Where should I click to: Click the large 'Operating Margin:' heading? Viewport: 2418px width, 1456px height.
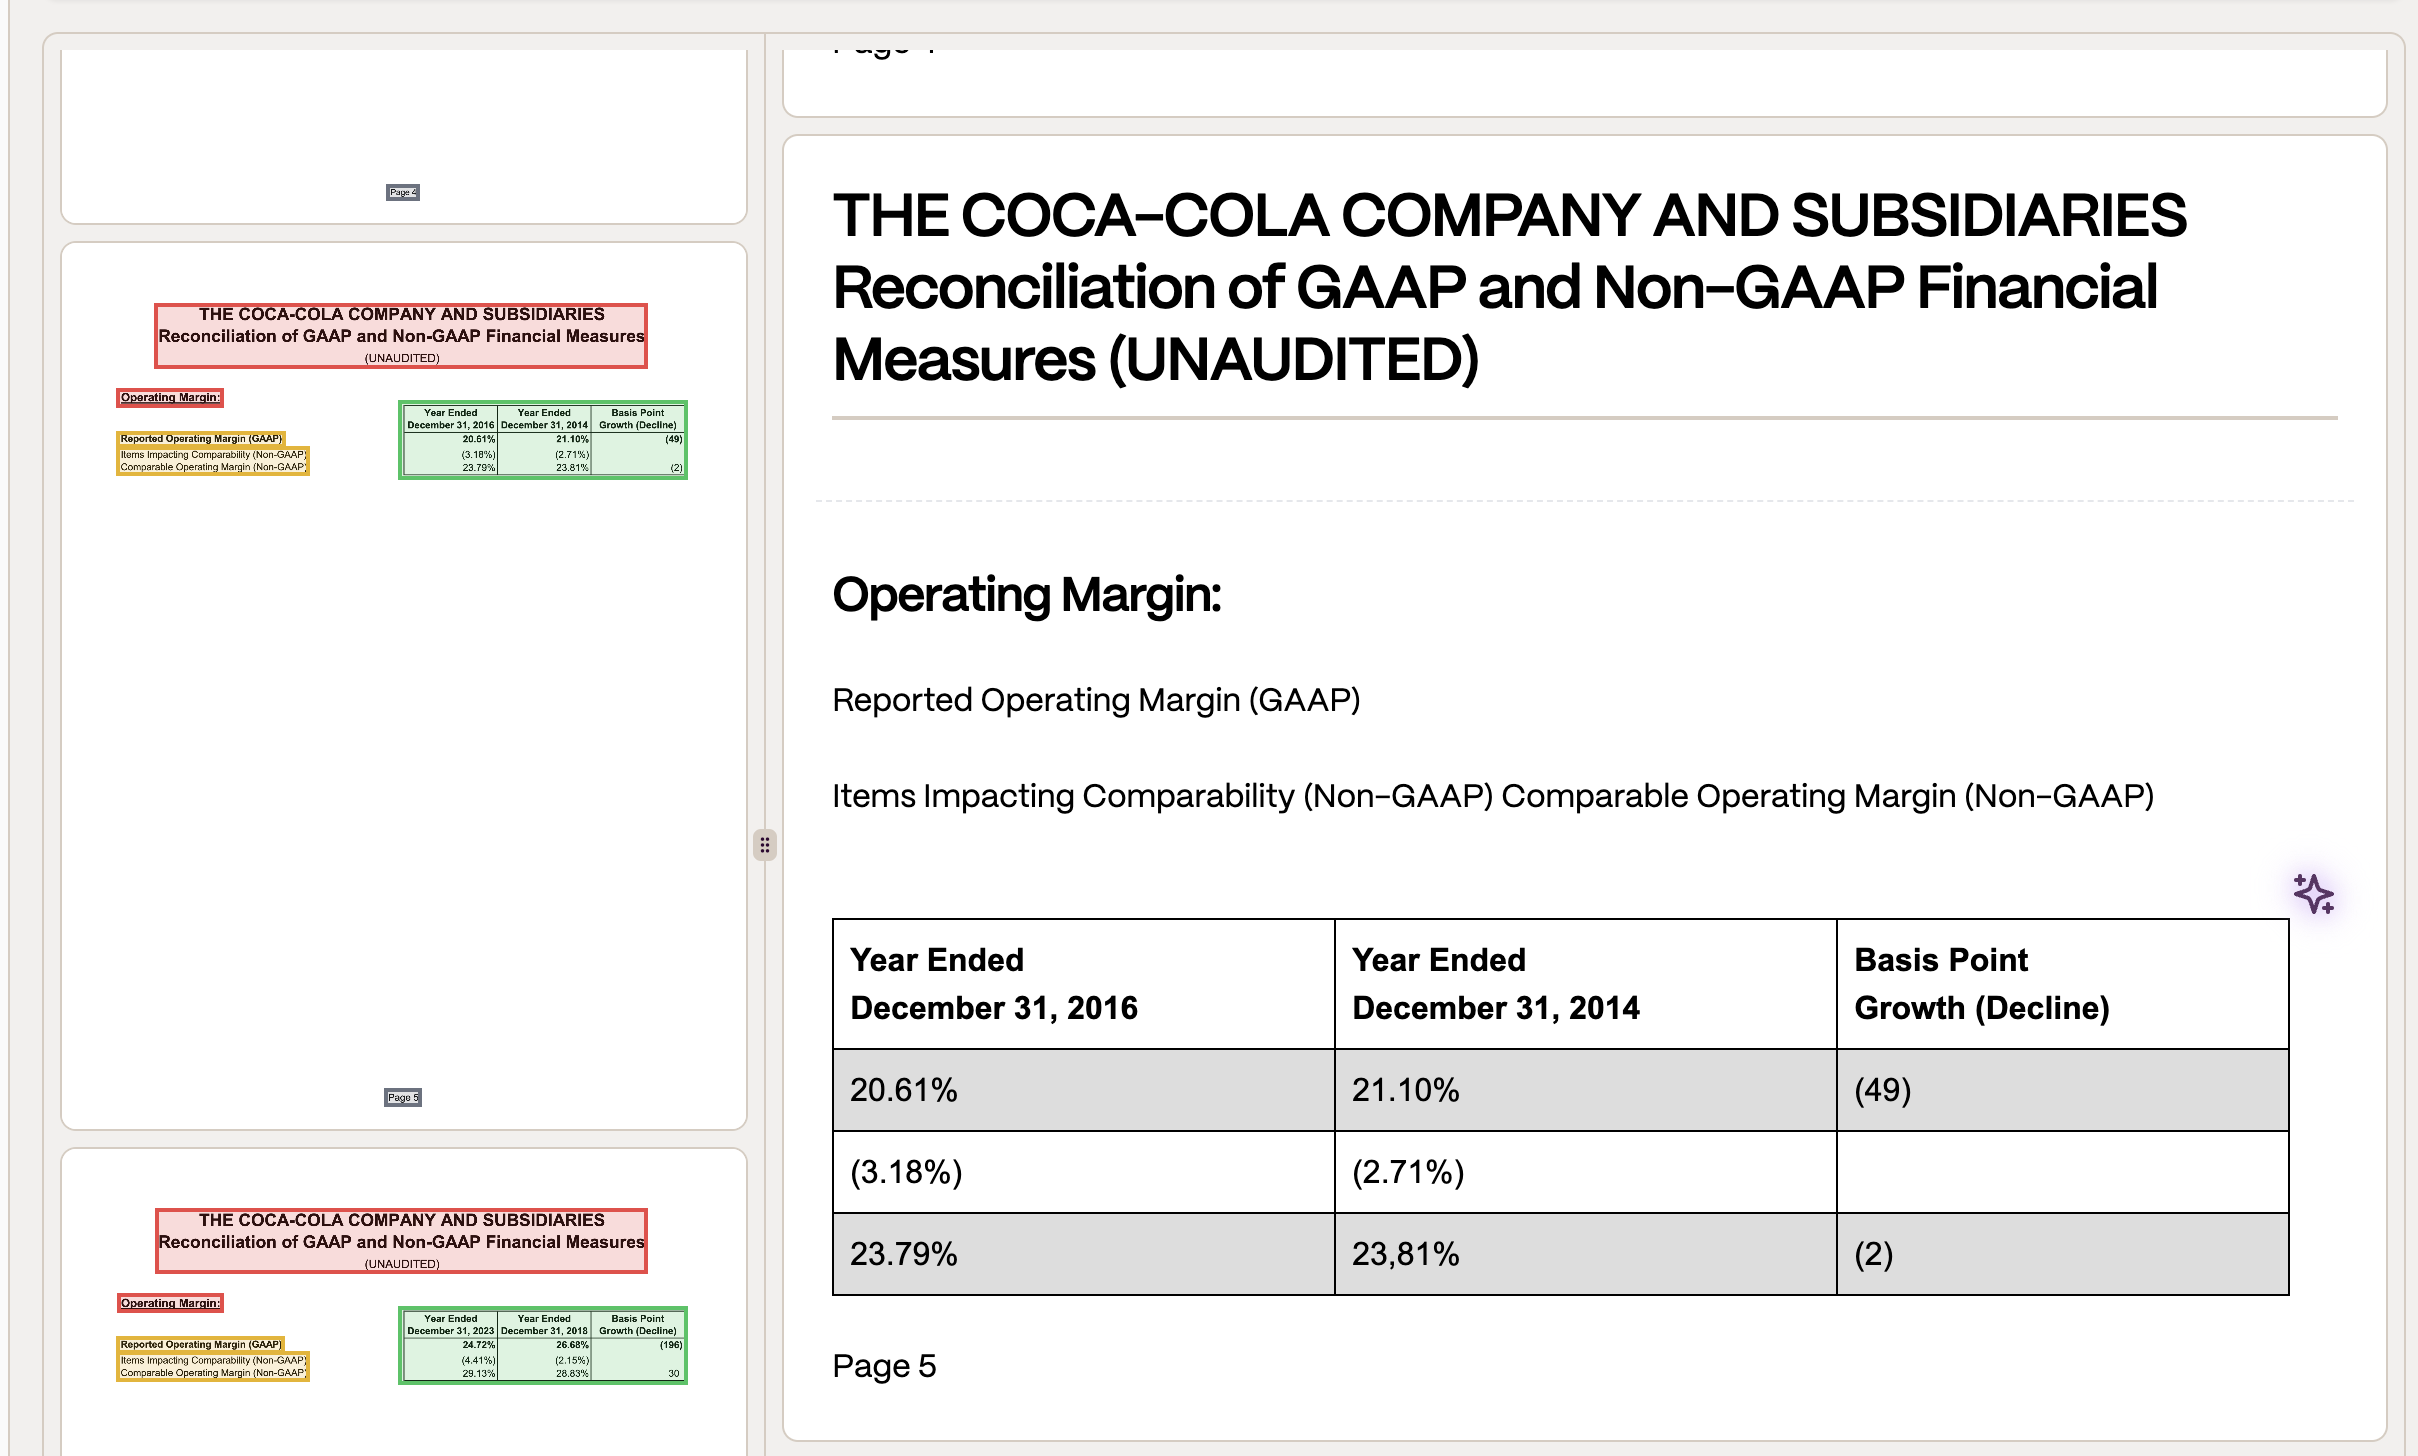tap(1027, 595)
